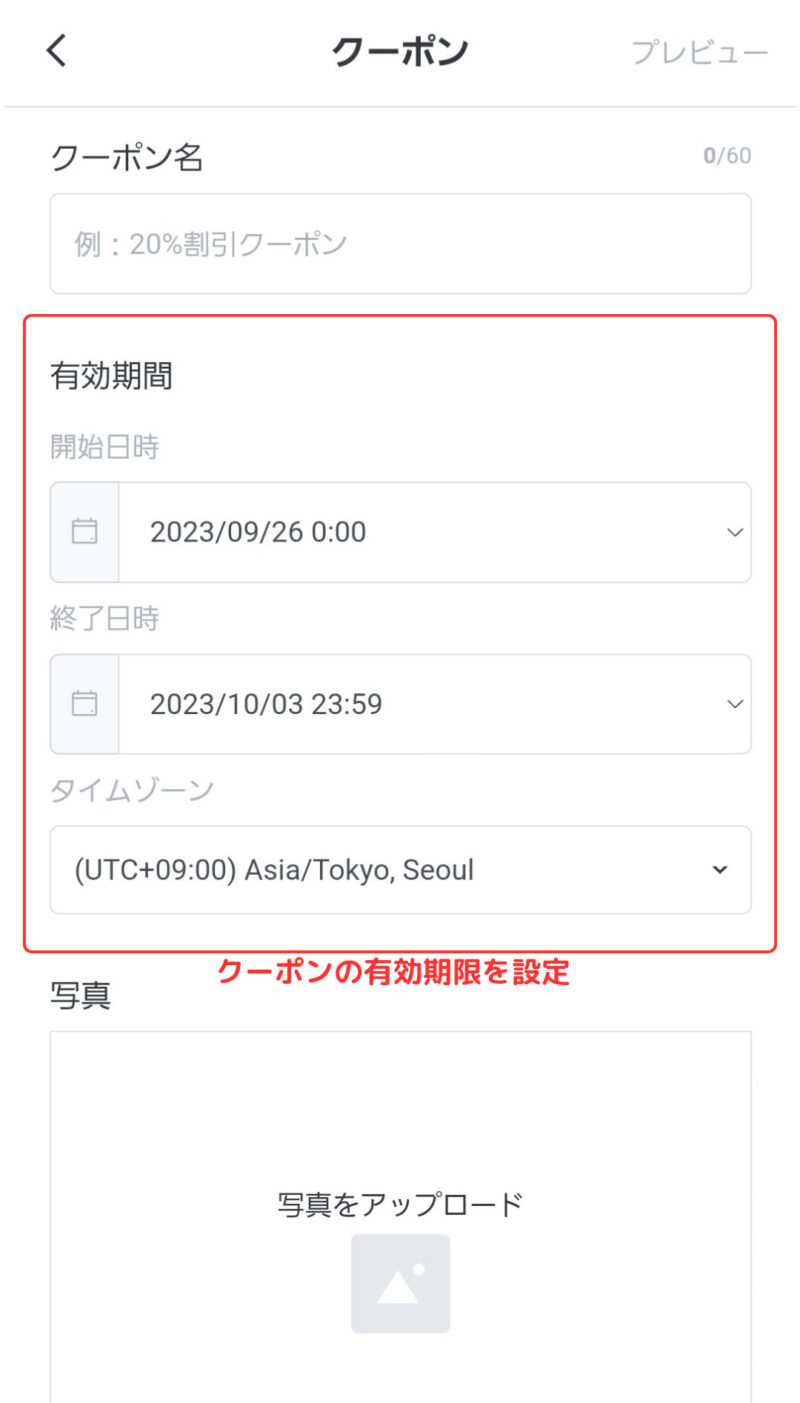
Task: Click the calendar icon beside the start date
Action: [85, 532]
